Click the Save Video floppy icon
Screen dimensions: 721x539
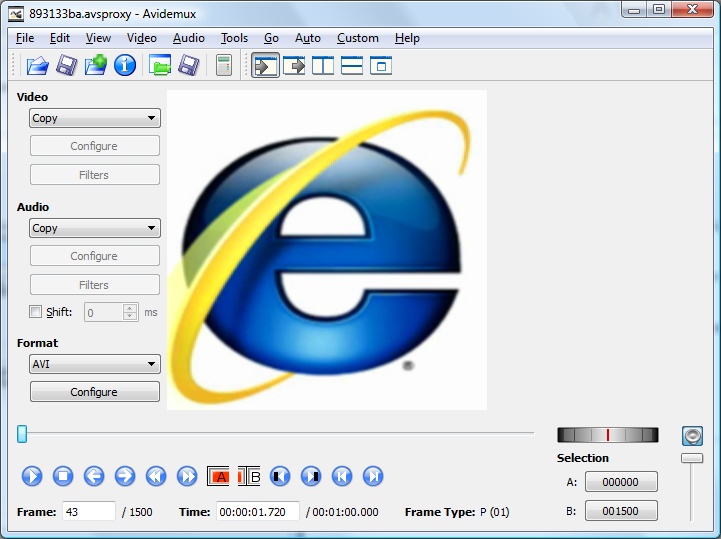pos(66,66)
